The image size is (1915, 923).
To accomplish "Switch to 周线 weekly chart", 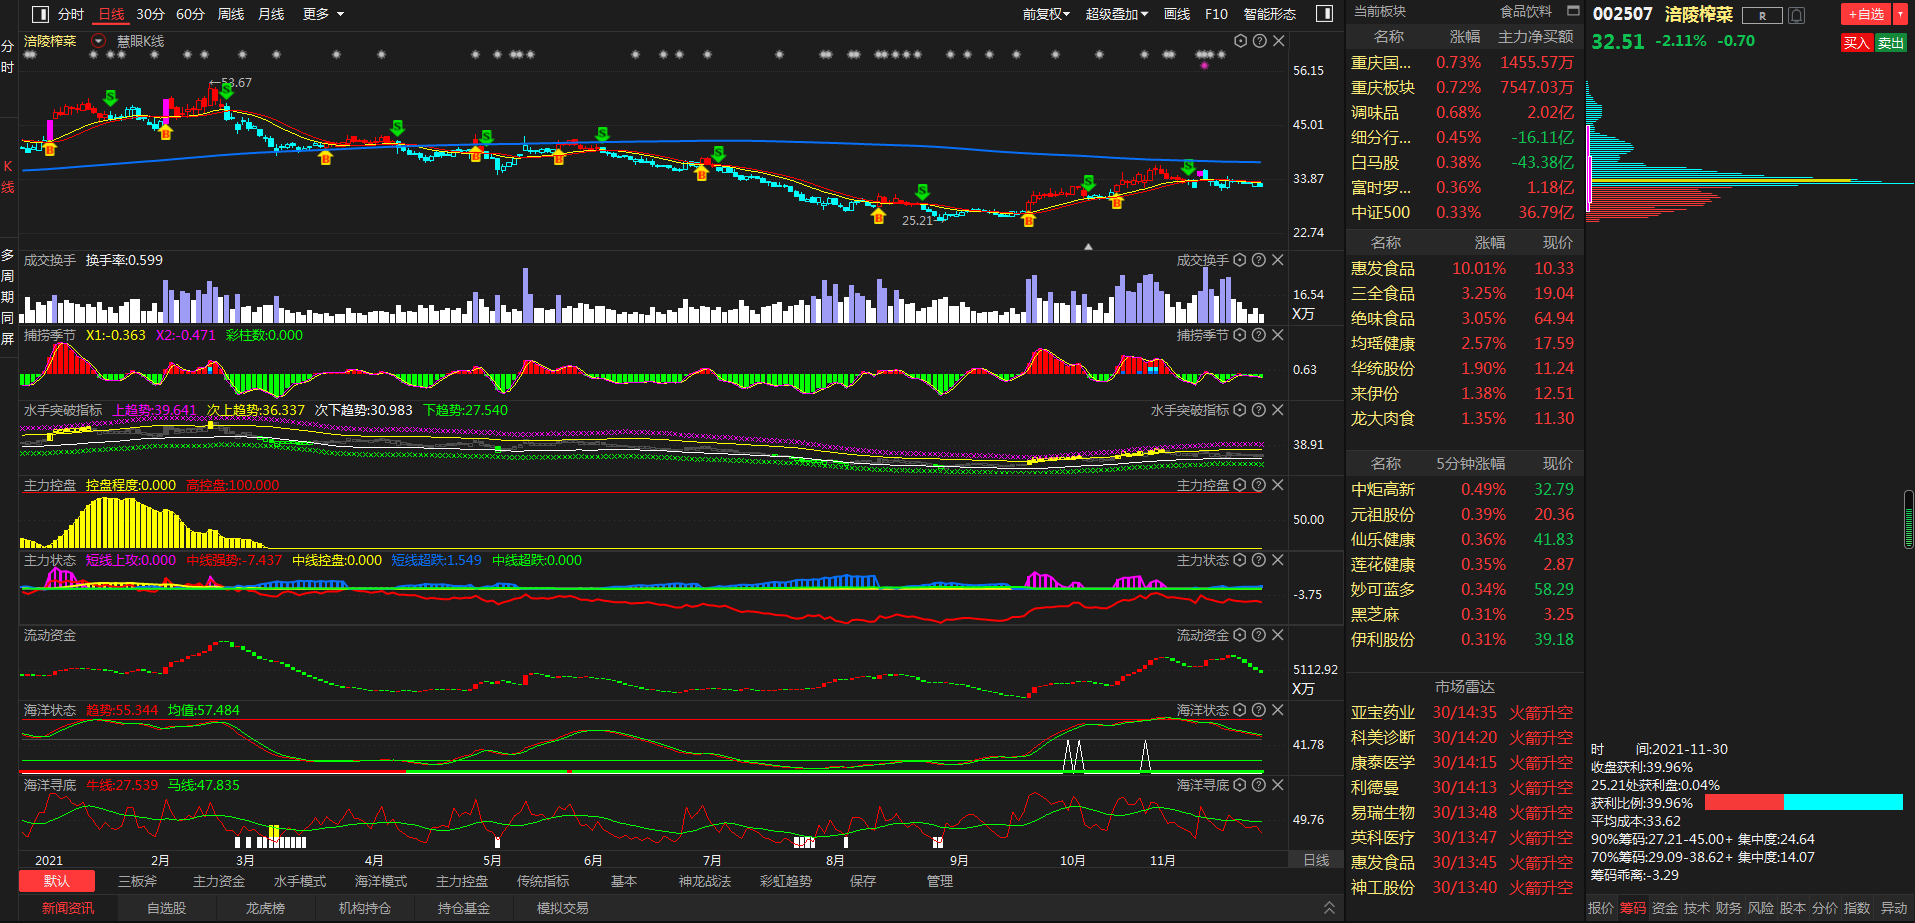I will [231, 14].
